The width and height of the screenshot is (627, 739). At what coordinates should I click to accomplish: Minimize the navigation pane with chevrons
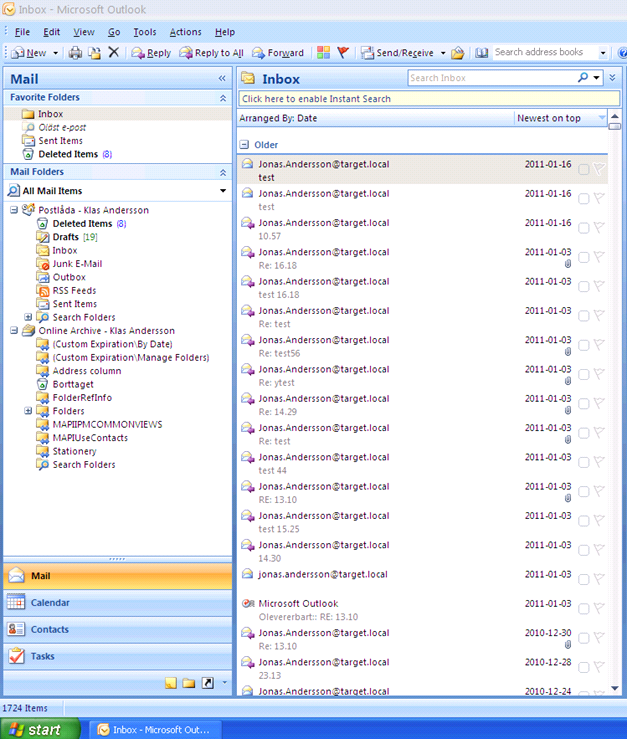222,79
